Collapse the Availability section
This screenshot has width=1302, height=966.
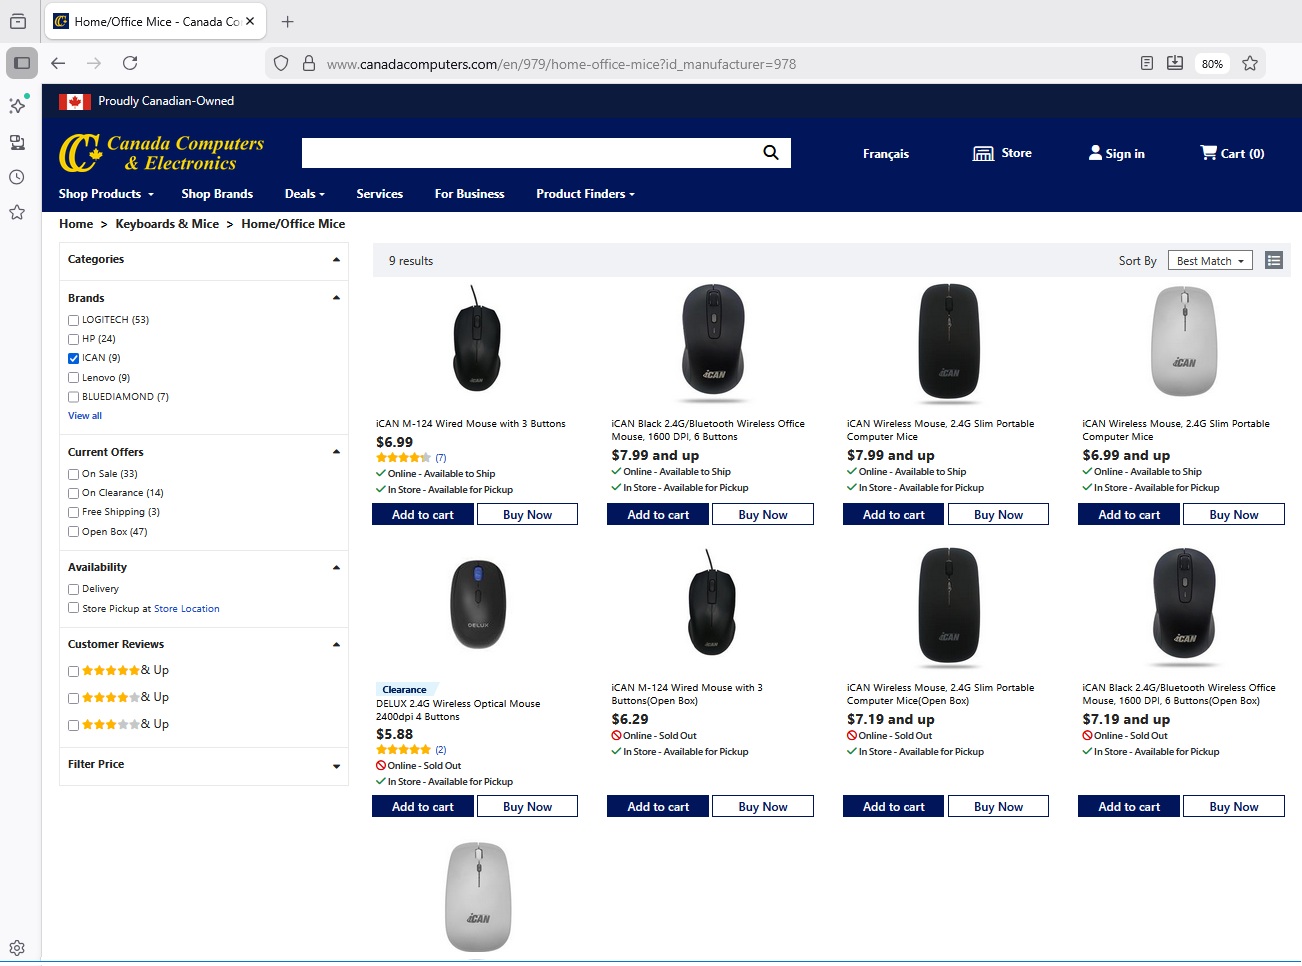pyautogui.click(x=336, y=568)
